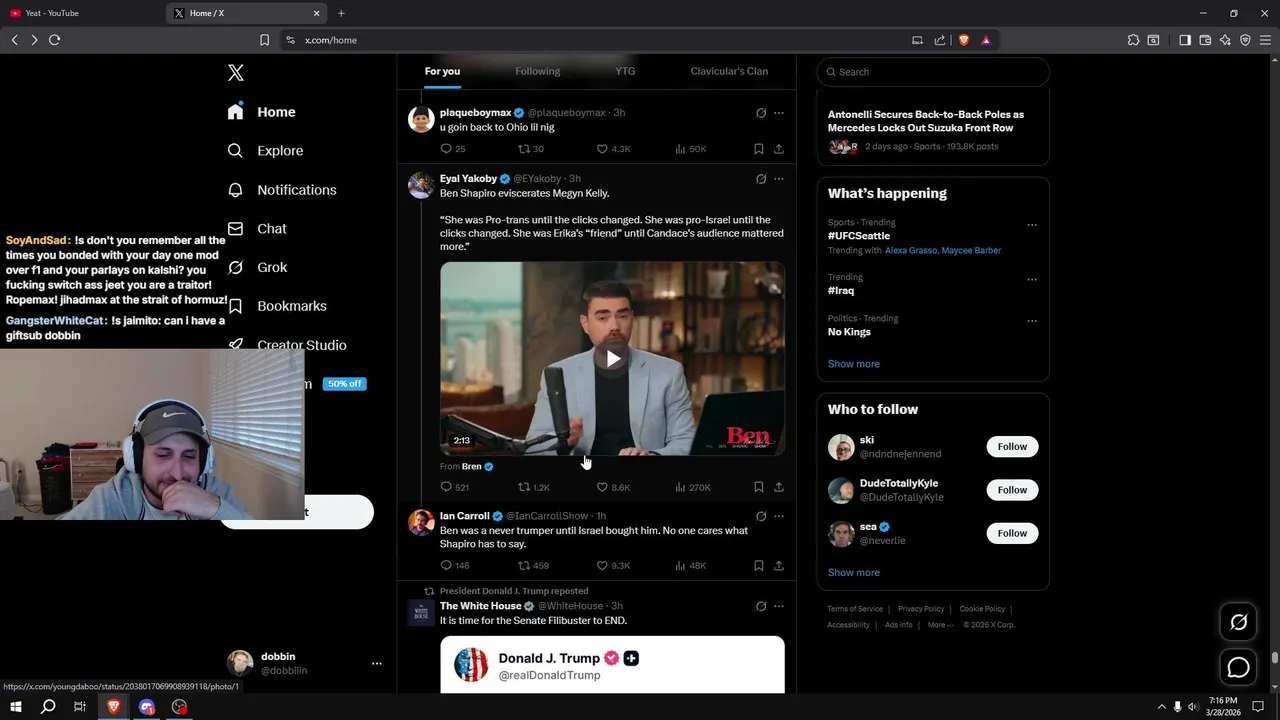This screenshot has width=1280, height=720.
Task: Follow the ski account
Action: (1012, 447)
